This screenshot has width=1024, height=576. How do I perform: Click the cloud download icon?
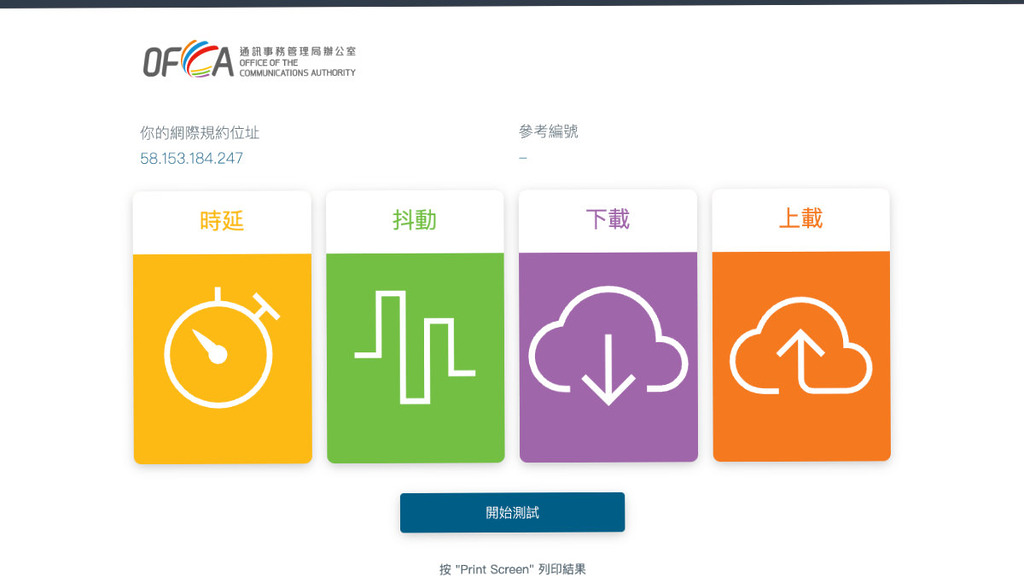pyautogui.click(x=608, y=345)
